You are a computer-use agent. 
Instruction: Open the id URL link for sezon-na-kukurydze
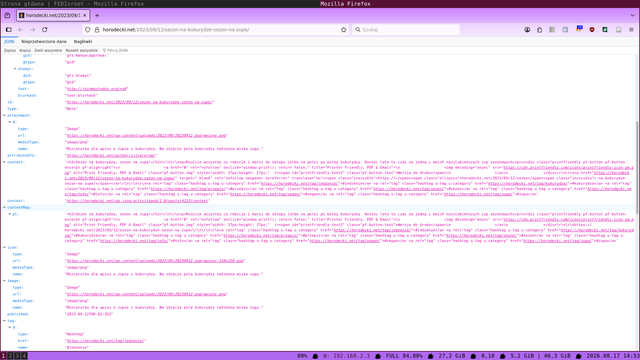pos(140,102)
